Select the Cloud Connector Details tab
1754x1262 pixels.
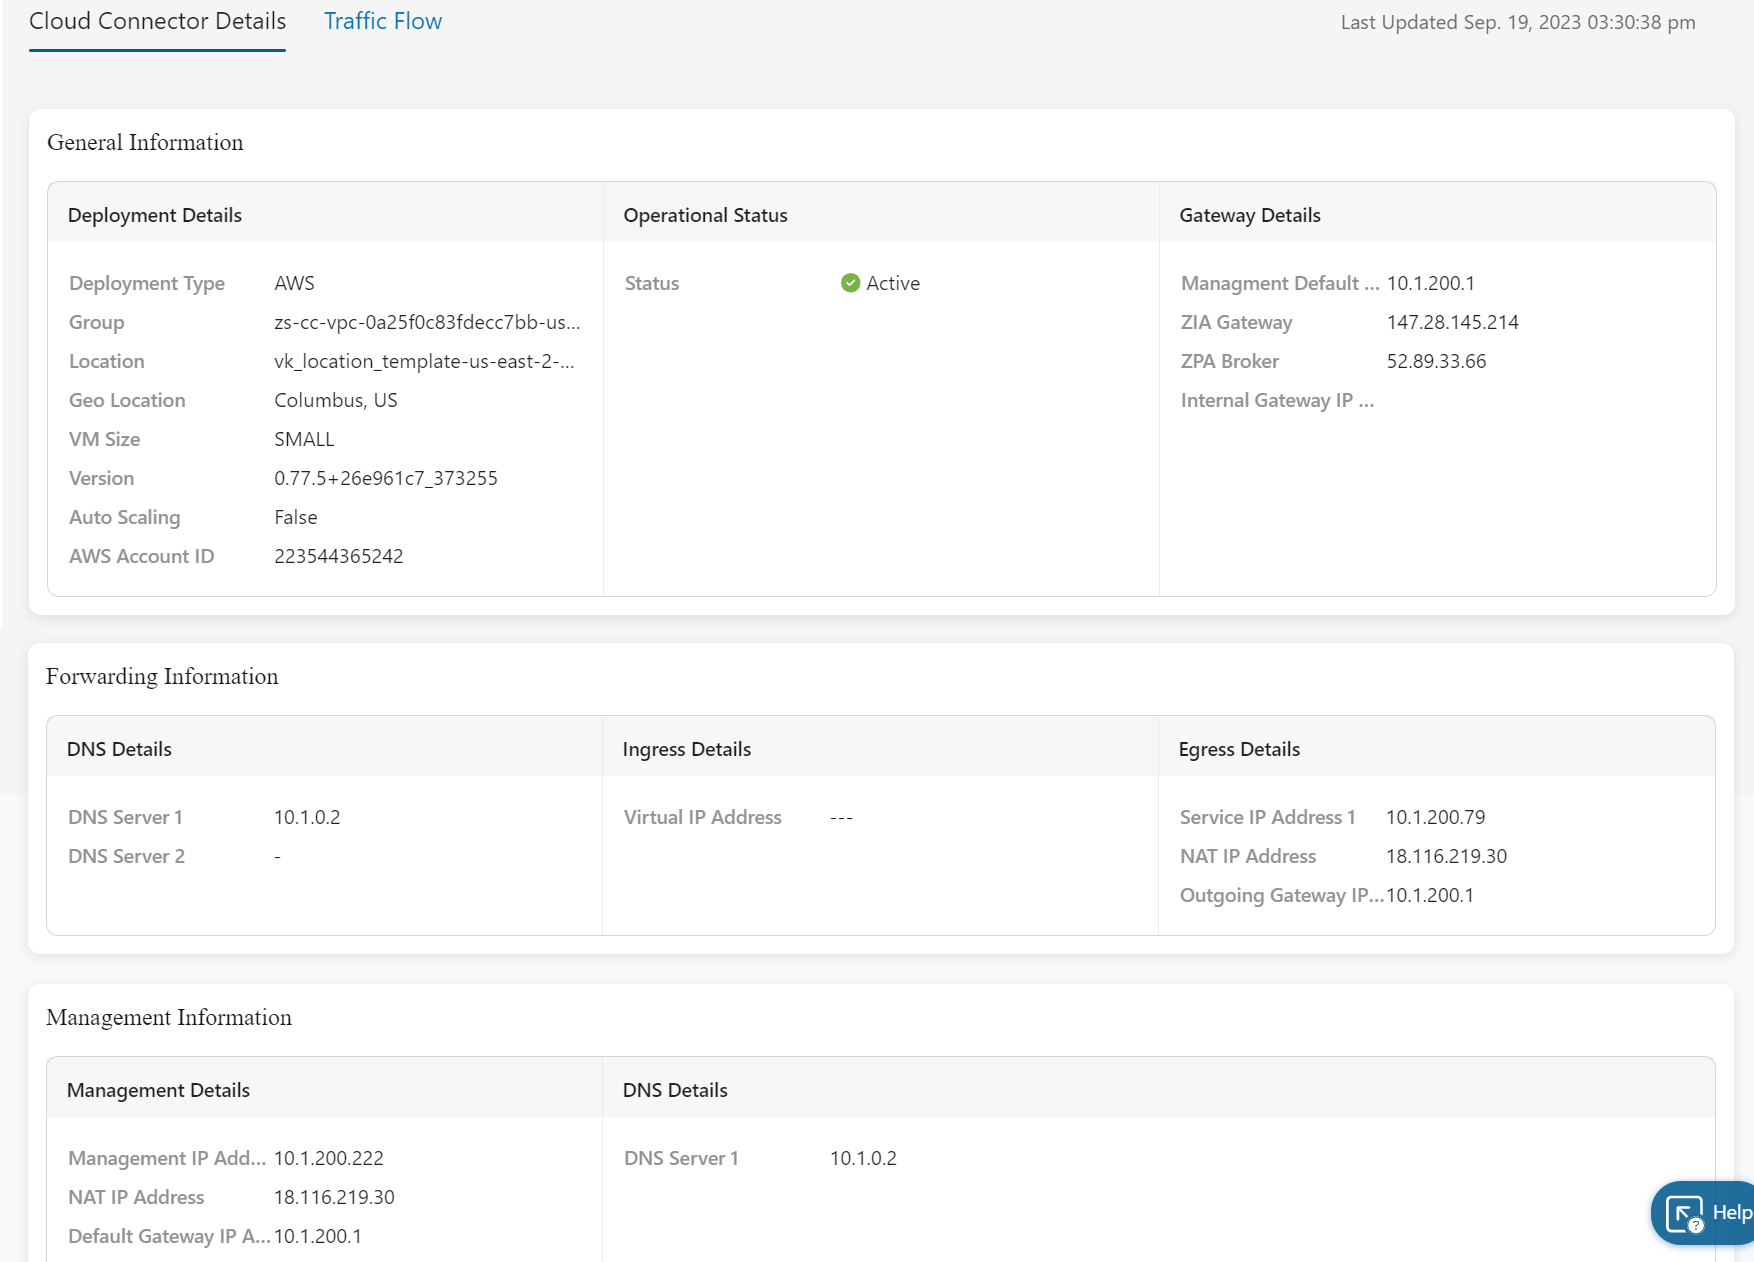(156, 20)
